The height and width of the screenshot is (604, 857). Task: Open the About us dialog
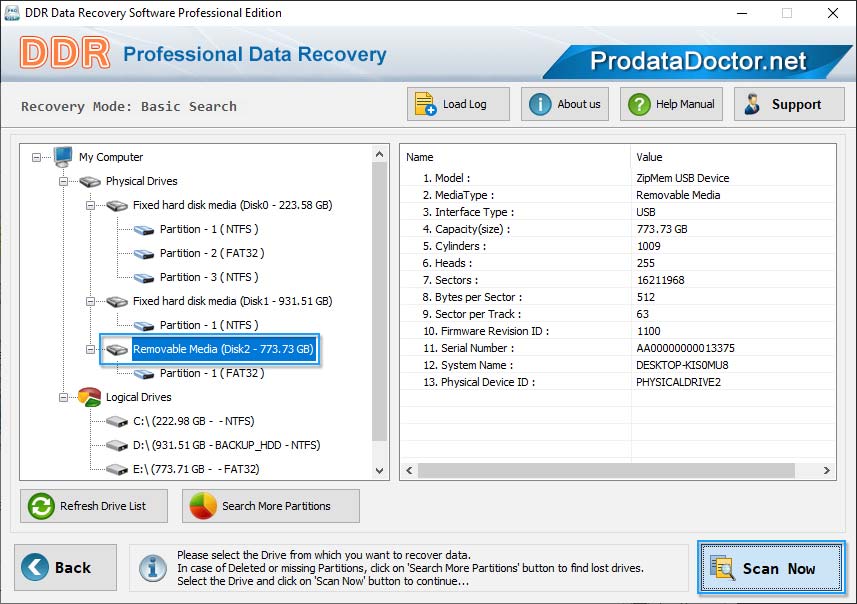click(x=565, y=104)
